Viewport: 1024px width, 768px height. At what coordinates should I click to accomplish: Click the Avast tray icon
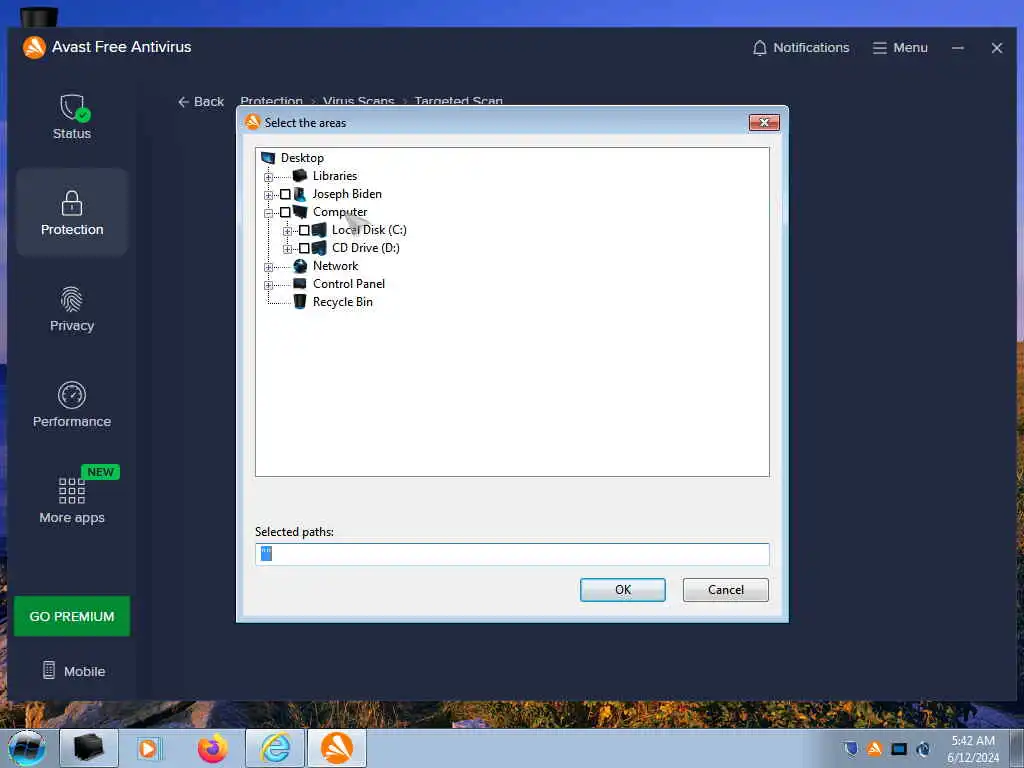874,748
